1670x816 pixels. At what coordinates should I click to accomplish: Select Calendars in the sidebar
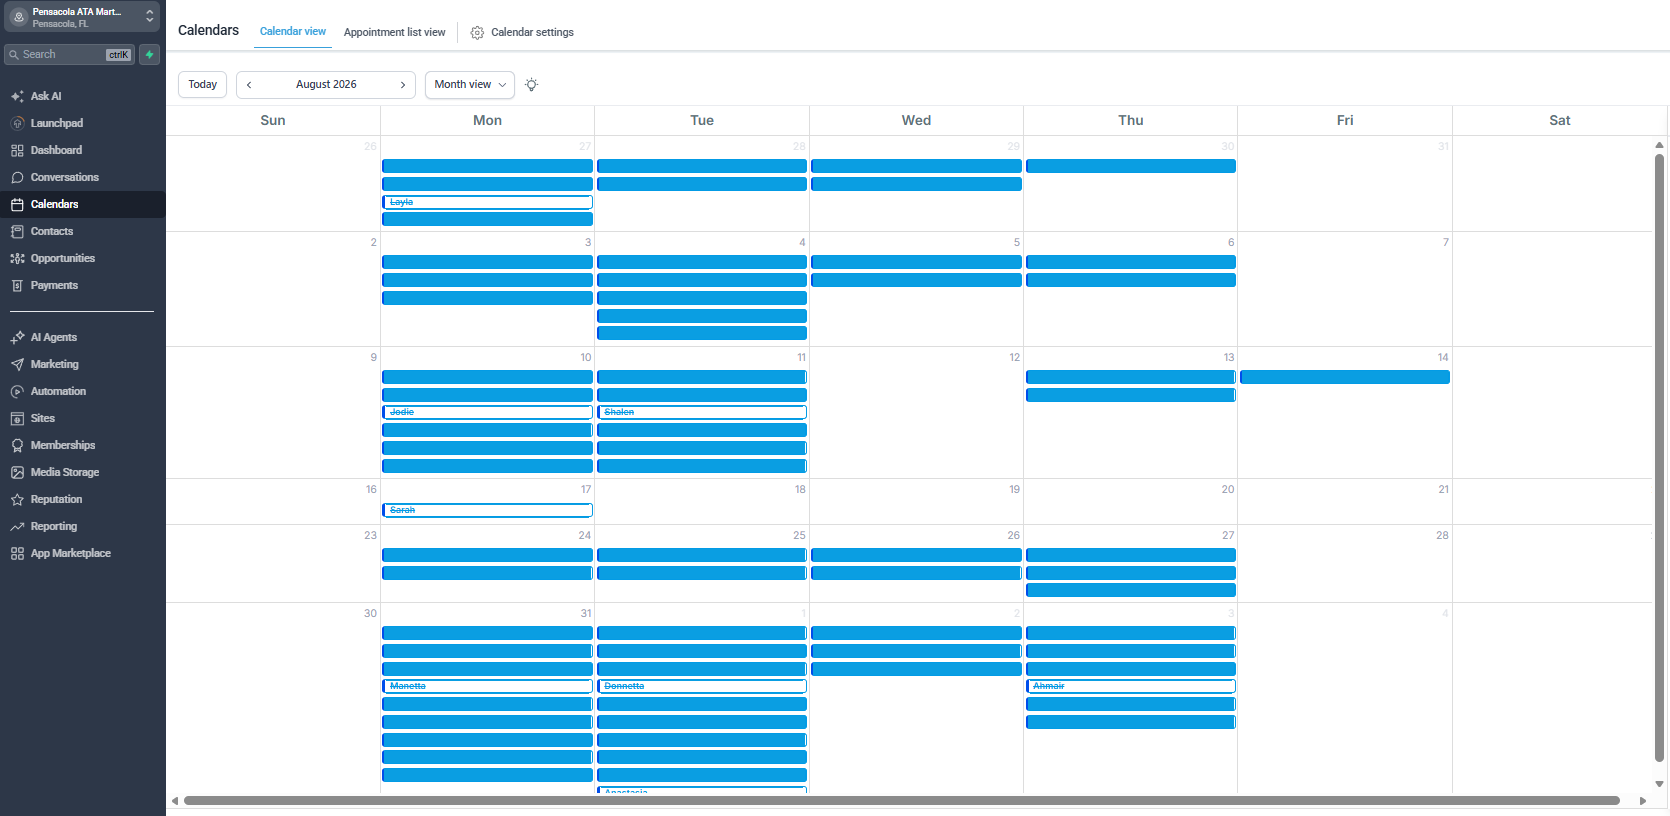[82, 204]
